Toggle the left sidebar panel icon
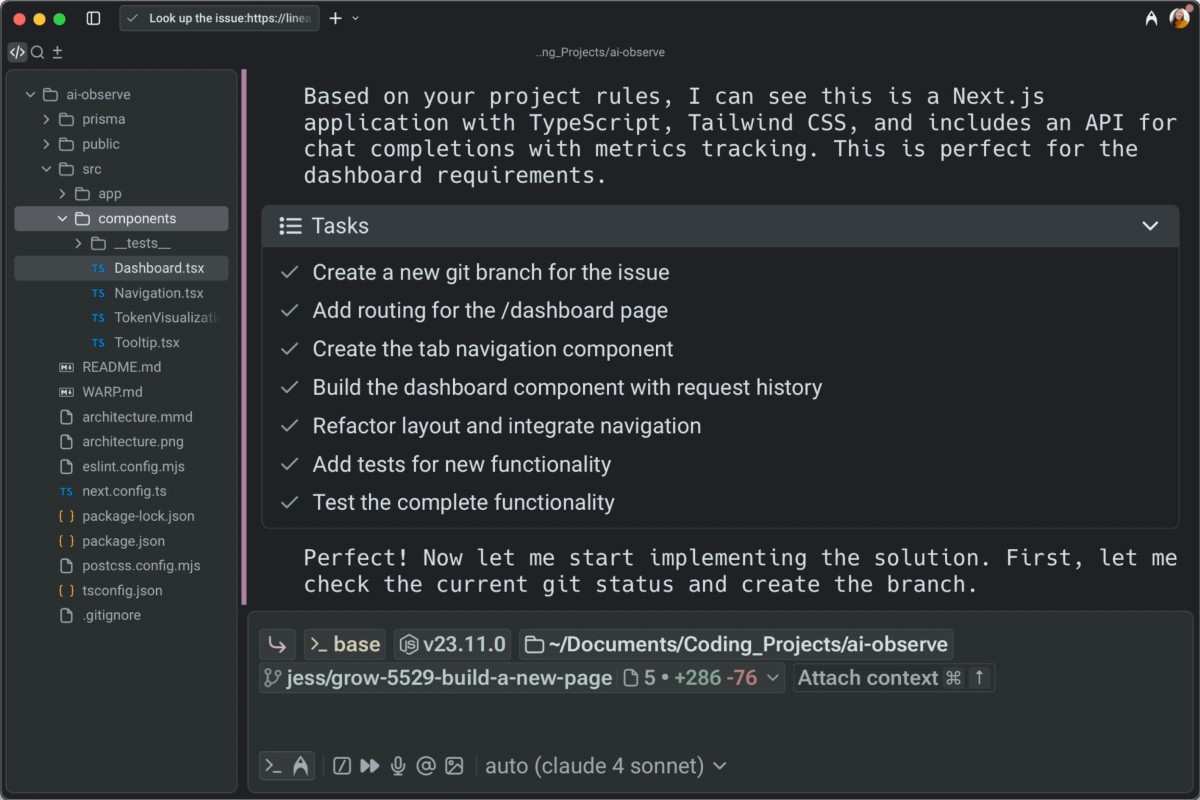This screenshot has width=1200, height=800. click(93, 18)
